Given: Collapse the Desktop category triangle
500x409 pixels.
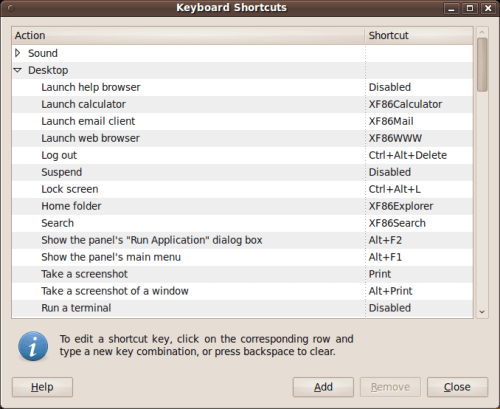Looking at the screenshot, I should click(18, 70).
